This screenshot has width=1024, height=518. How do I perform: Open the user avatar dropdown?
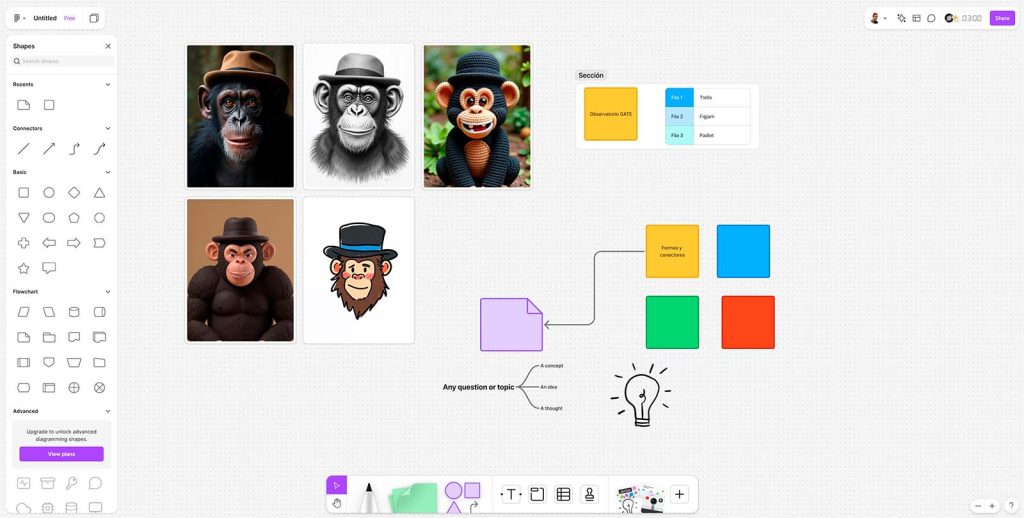click(x=878, y=18)
